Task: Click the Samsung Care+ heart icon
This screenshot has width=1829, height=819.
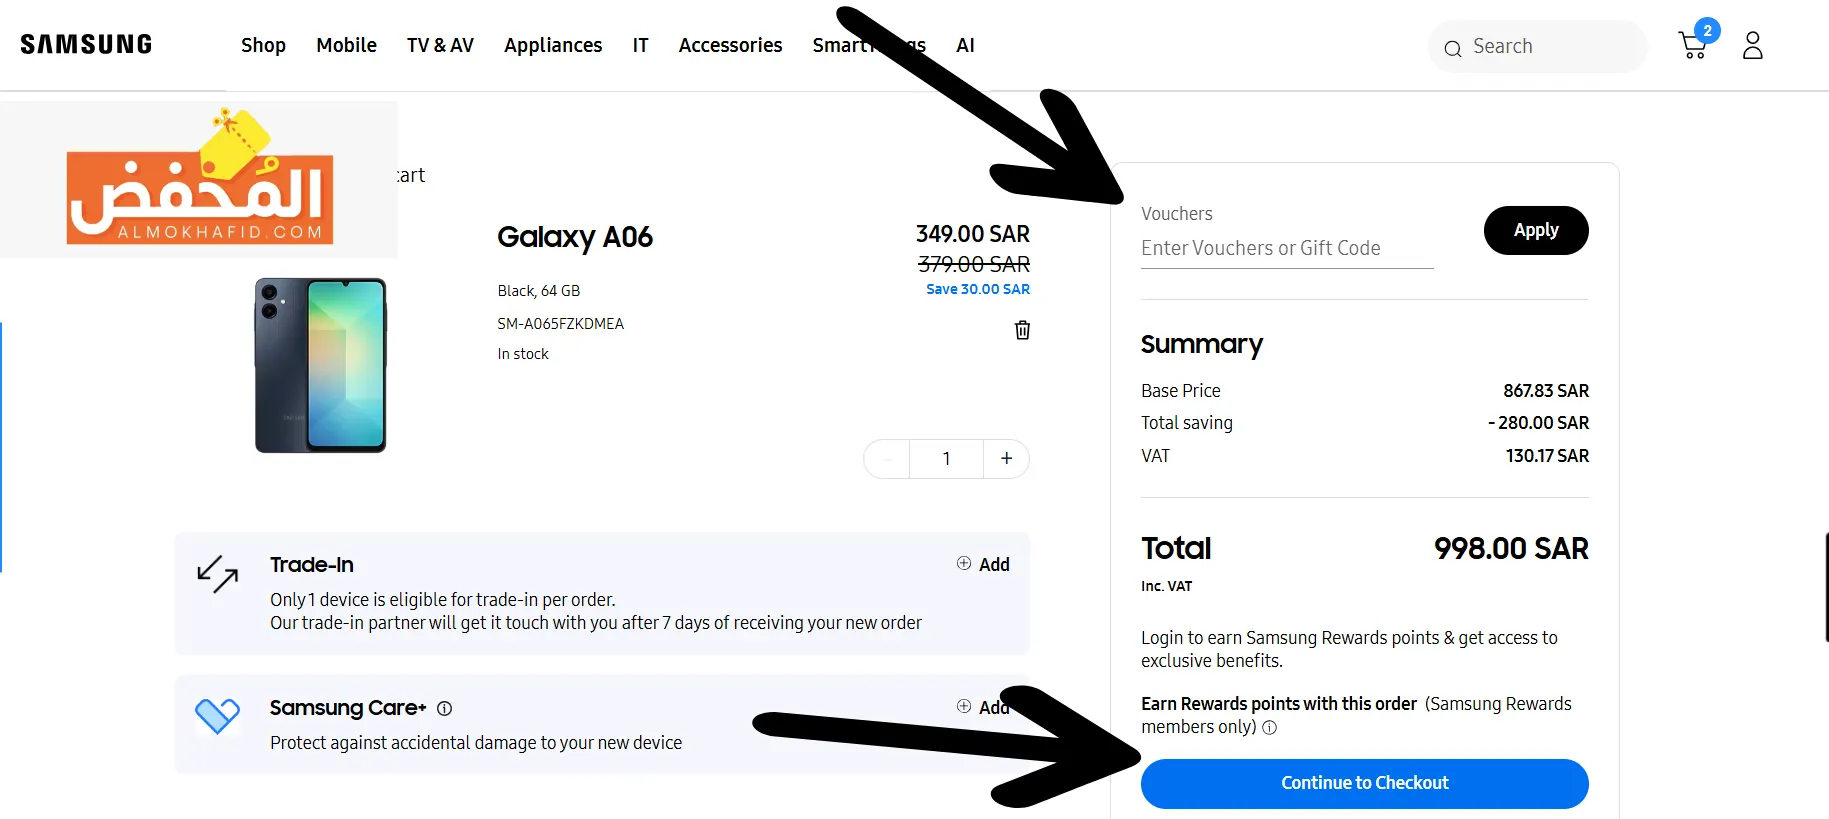Action: coord(217,716)
